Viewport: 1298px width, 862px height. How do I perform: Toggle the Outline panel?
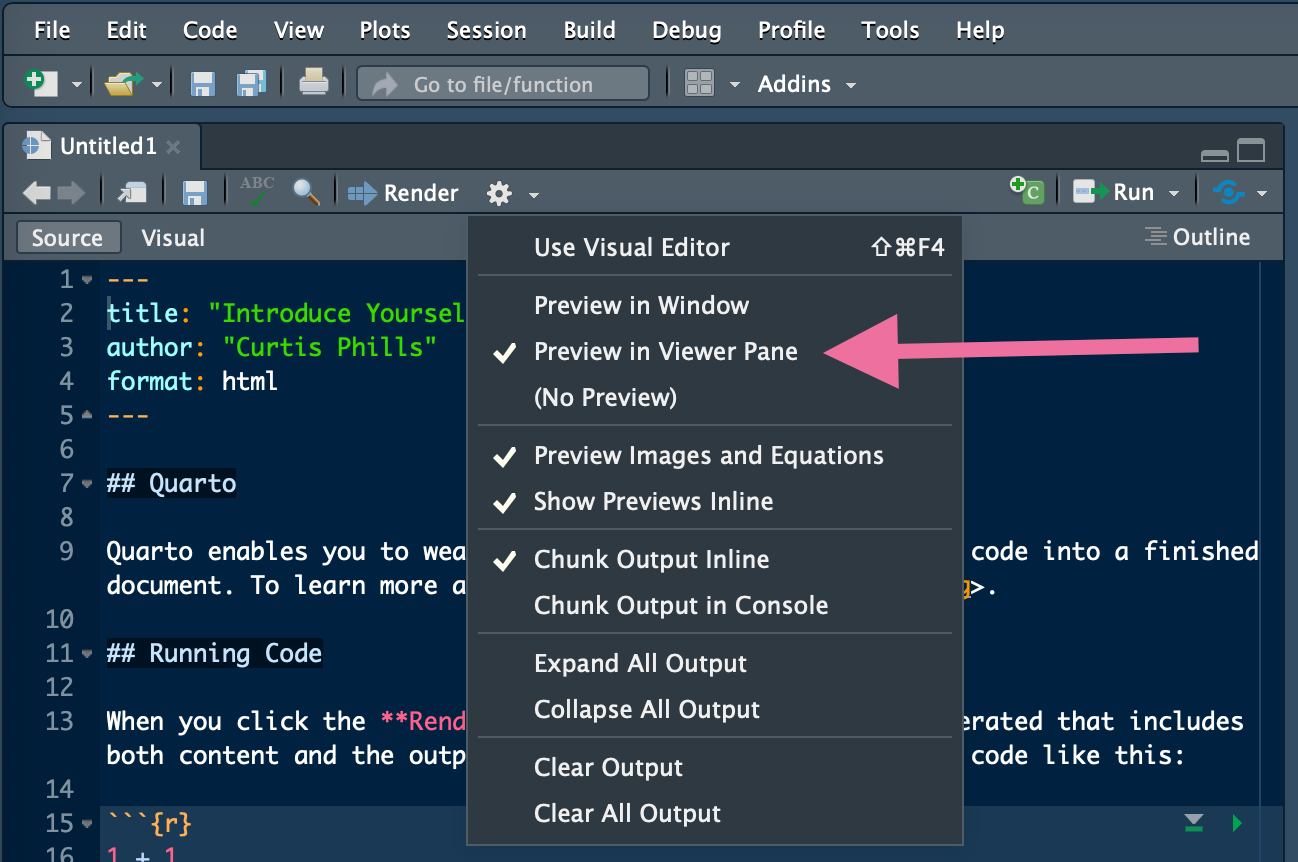(x=1198, y=237)
